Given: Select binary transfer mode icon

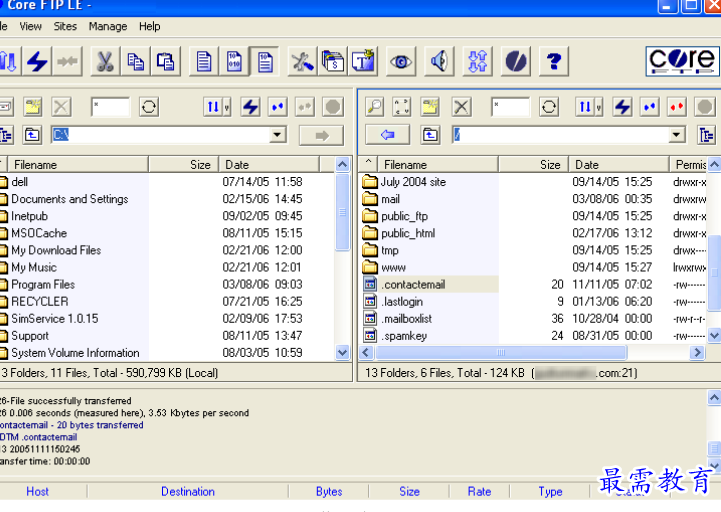Looking at the screenshot, I should point(234,61).
